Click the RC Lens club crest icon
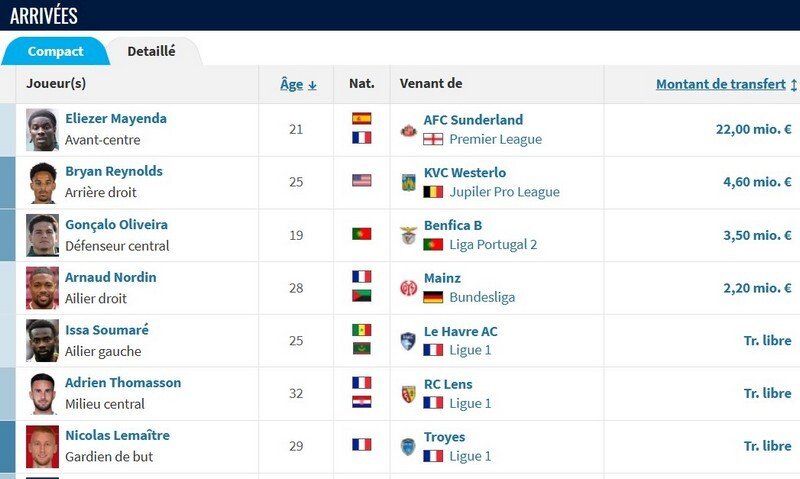 pyautogui.click(x=408, y=394)
